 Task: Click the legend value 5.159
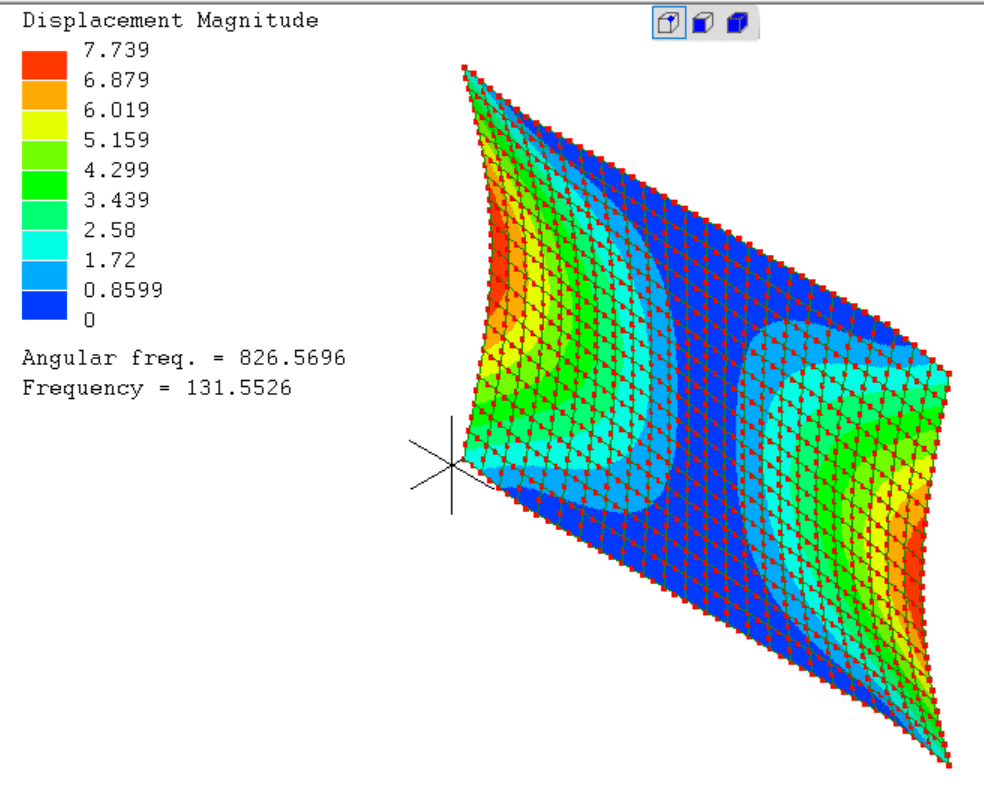pos(117,139)
